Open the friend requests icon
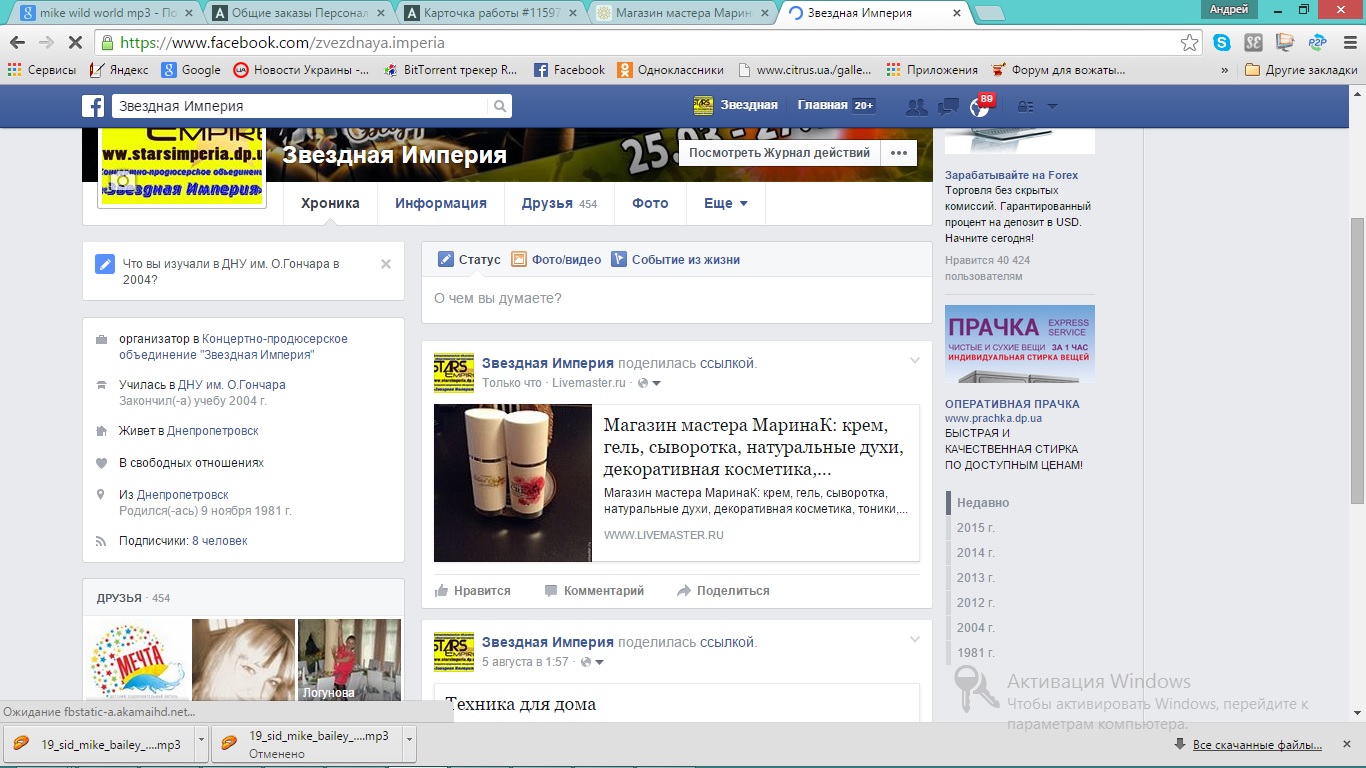This screenshot has width=1366, height=768. [915, 106]
